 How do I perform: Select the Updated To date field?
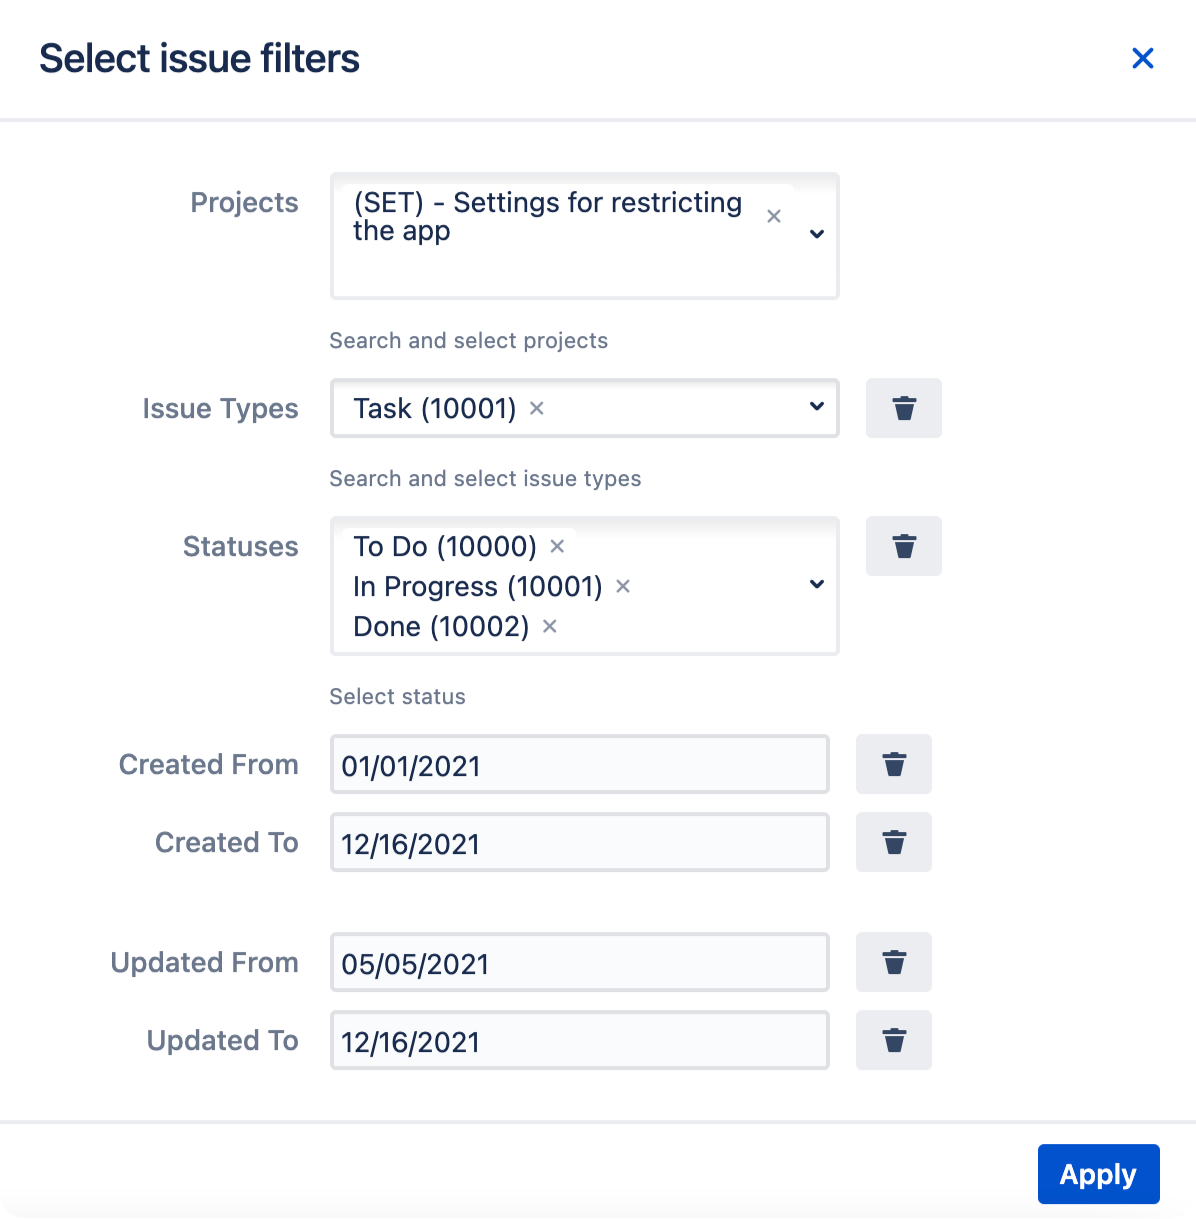coord(580,1040)
